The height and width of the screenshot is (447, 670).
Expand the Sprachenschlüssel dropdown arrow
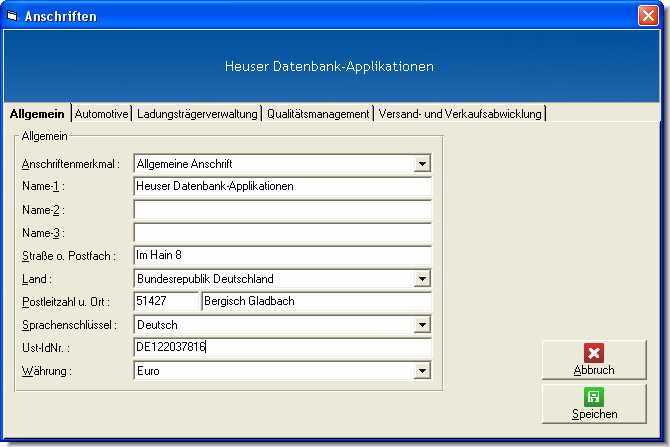[422, 325]
